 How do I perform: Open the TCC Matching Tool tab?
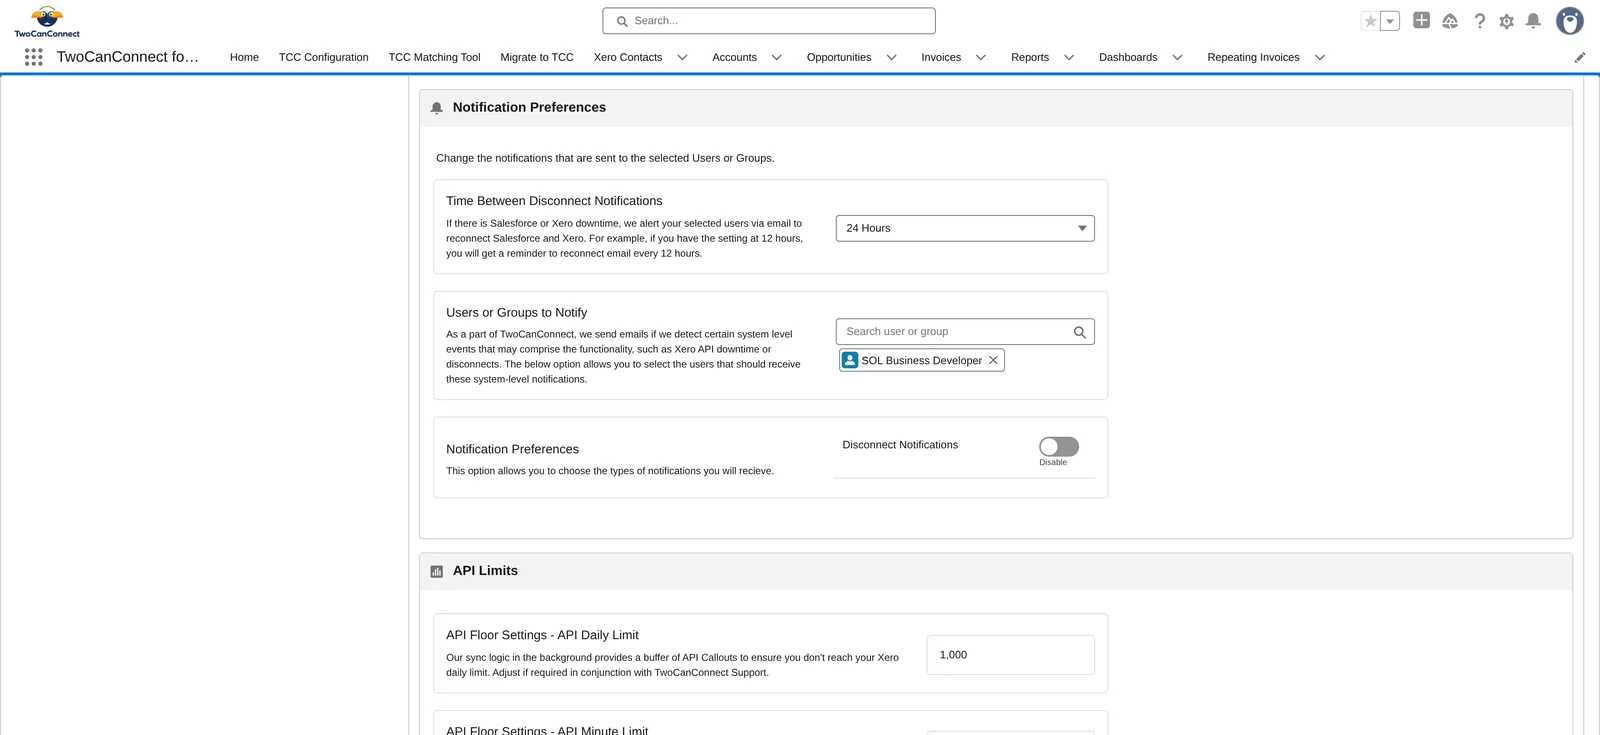pyautogui.click(x=434, y=57)
